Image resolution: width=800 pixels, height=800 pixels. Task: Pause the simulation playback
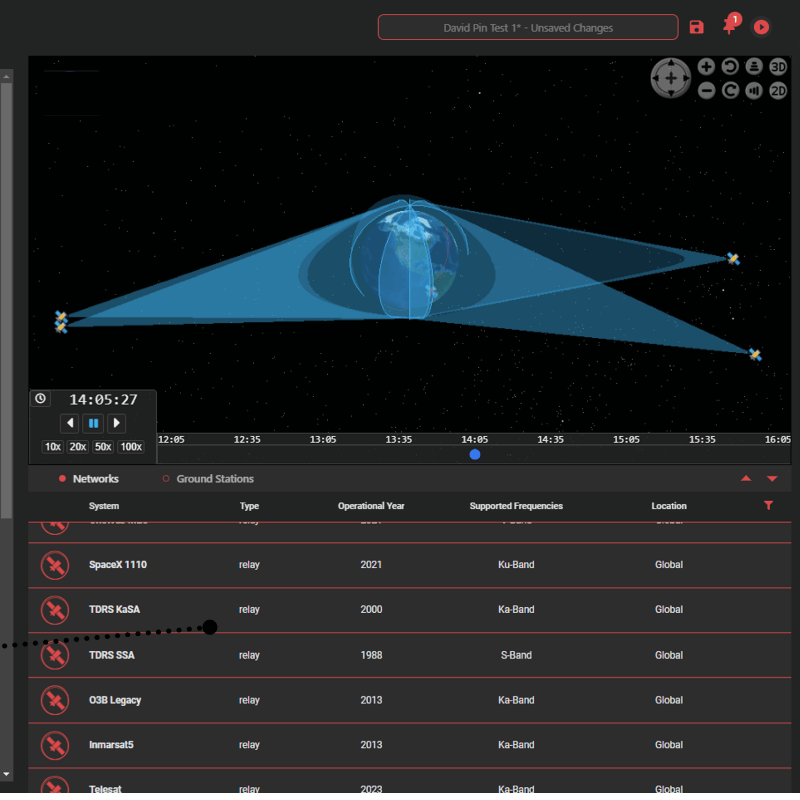point(93,423)
